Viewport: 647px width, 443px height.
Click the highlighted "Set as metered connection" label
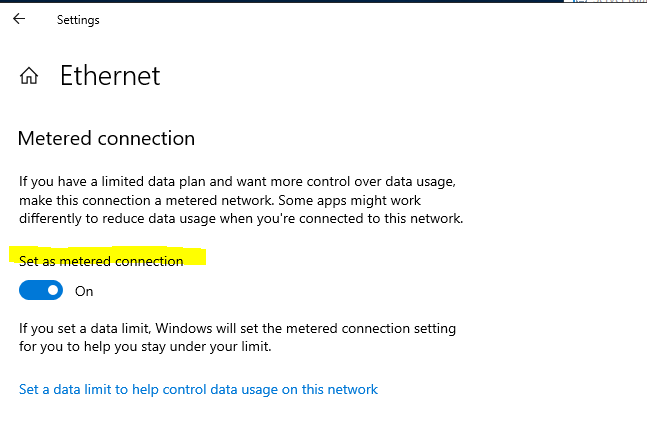(x=101, y=261)
